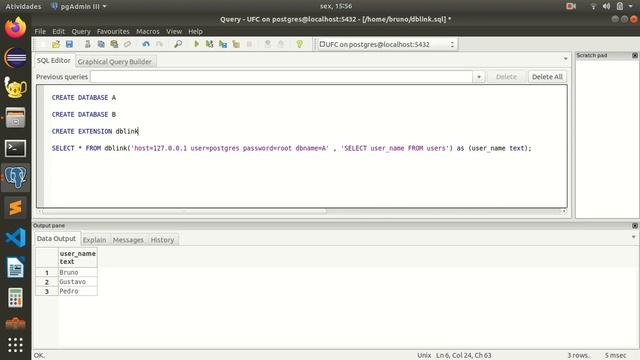Open the View menu
This screenshot has height=360, width=640.
click(174, 31)
